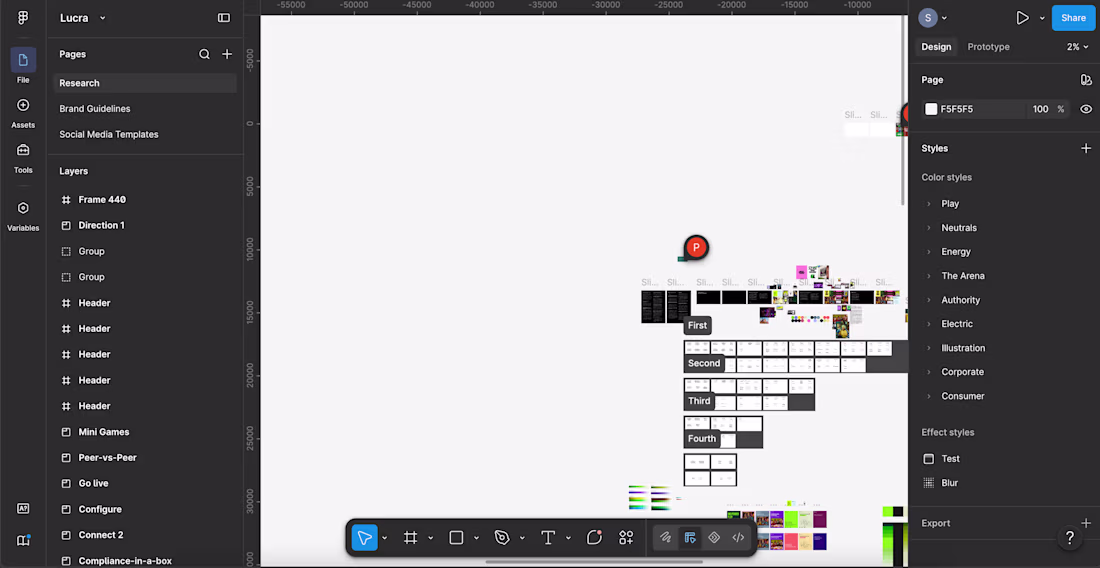Click the canvas horizontal scrollbar
The width and height of the screenshot is (1100, 568).
click(x=594, y=562)
